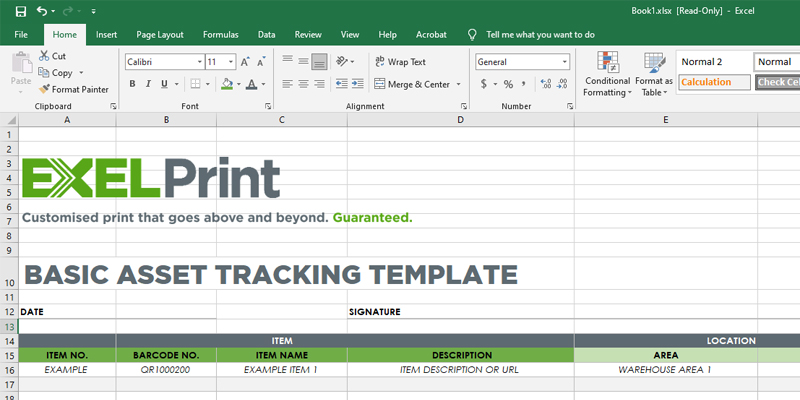Screen dimensions: 800x400
Task: Click the Paste clipboard icon
Action: 21,63
